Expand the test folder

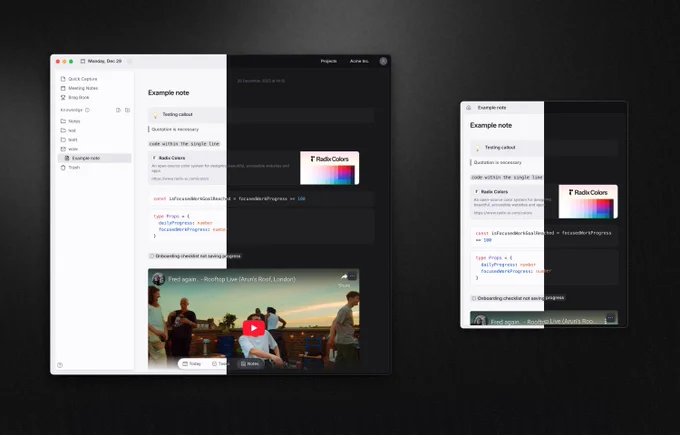(68, 131)
